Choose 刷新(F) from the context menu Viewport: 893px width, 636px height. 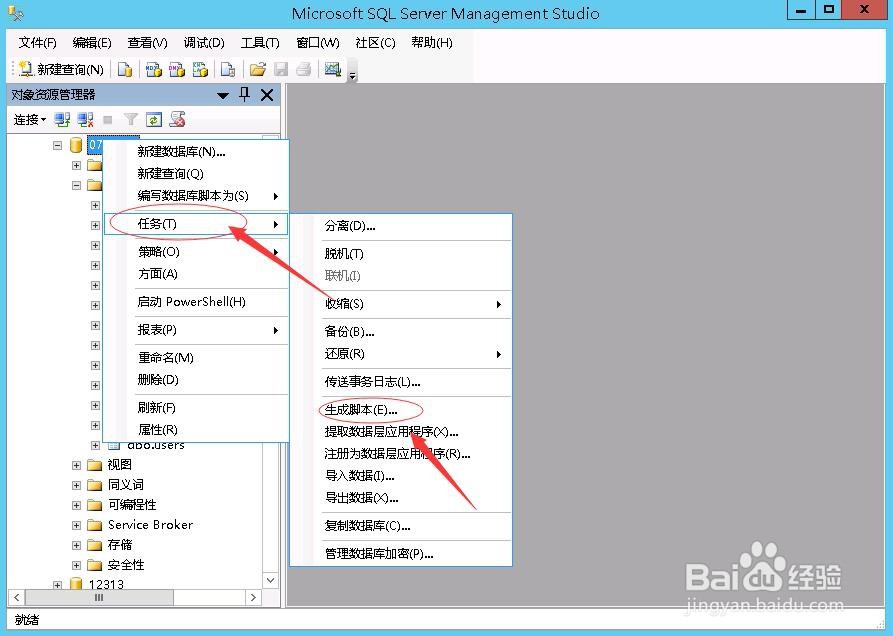(196, 408)
